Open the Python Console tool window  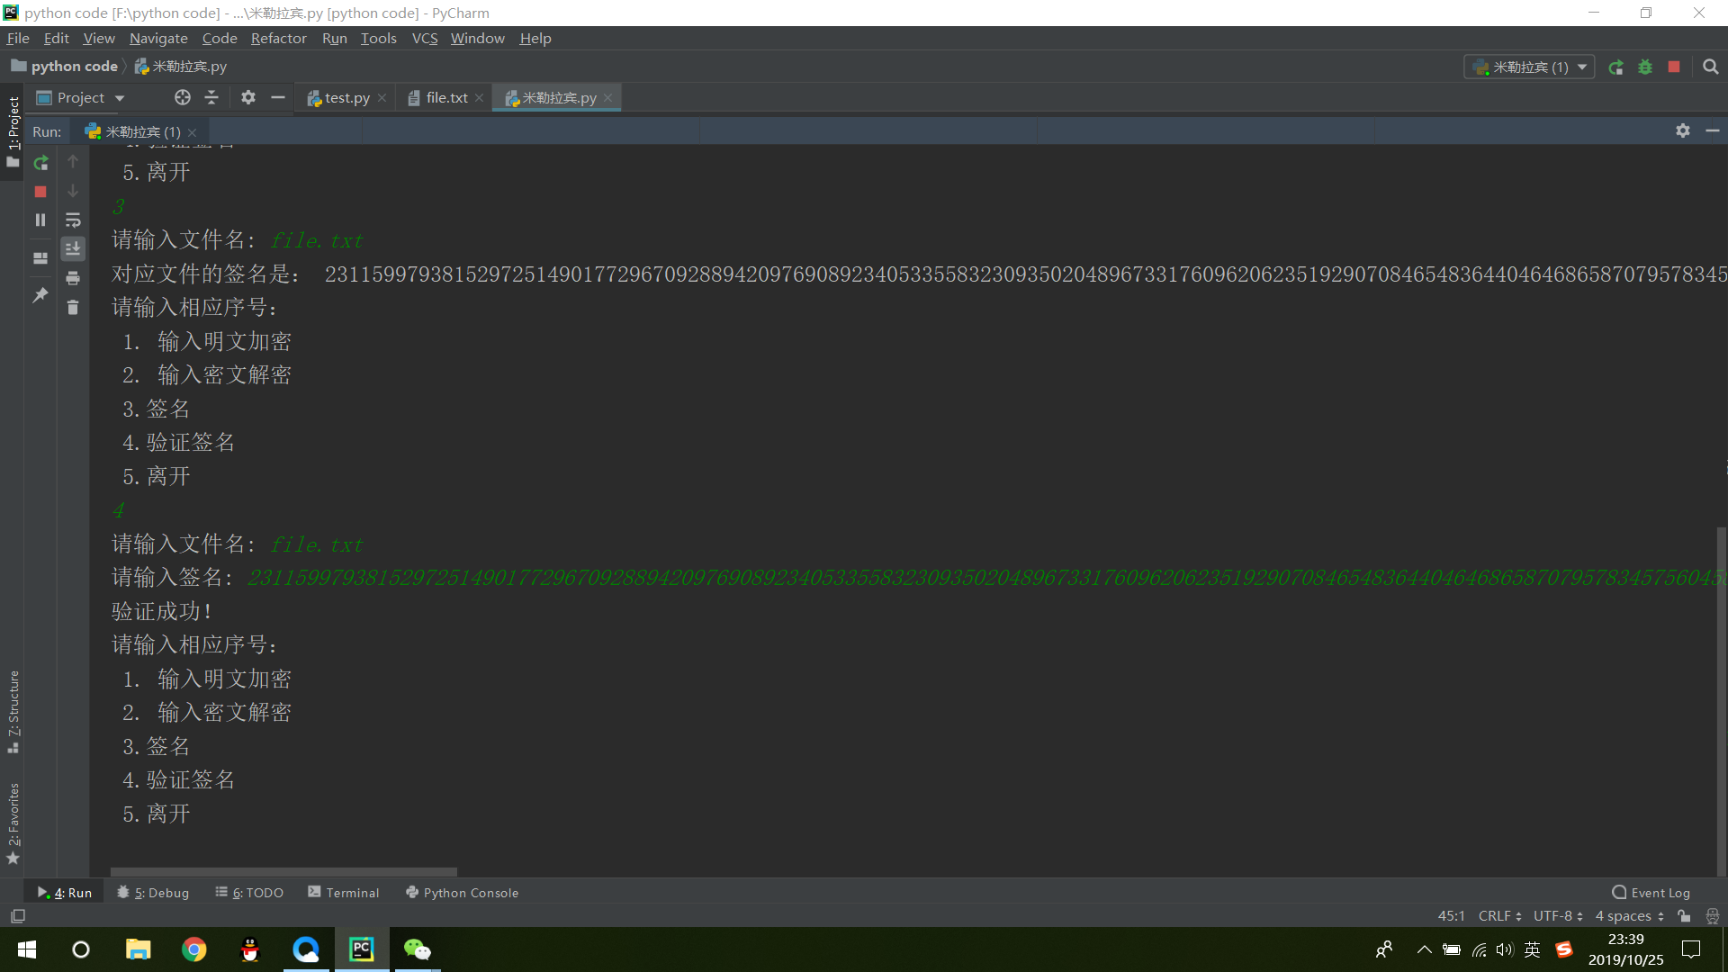(462, 893)
